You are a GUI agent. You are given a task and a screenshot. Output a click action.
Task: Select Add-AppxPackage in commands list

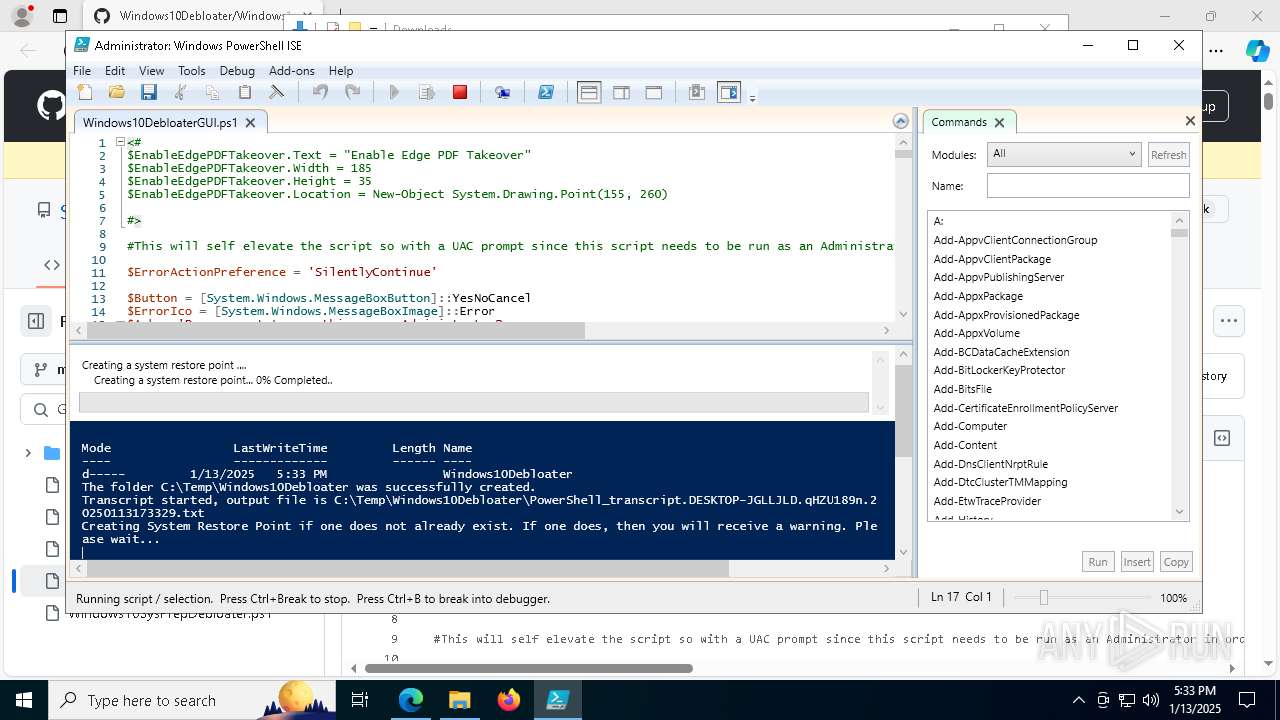point(978,296)
